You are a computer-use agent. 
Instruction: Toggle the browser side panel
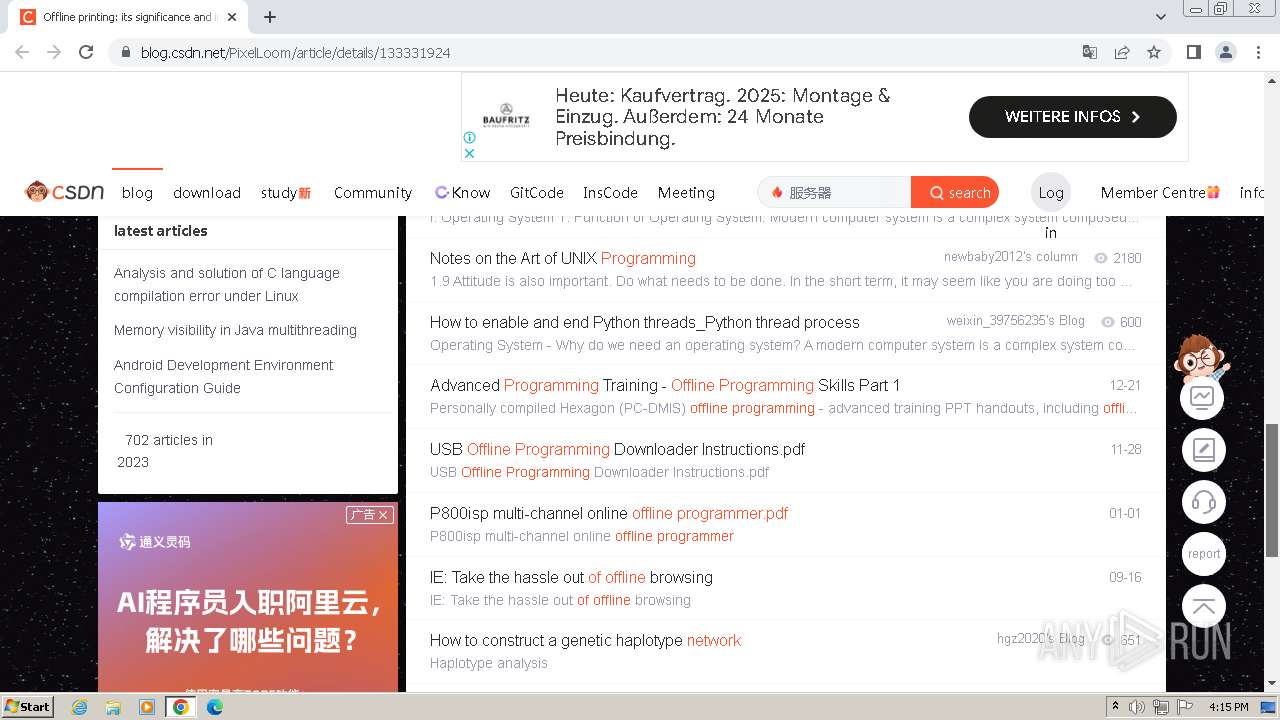1193,52
